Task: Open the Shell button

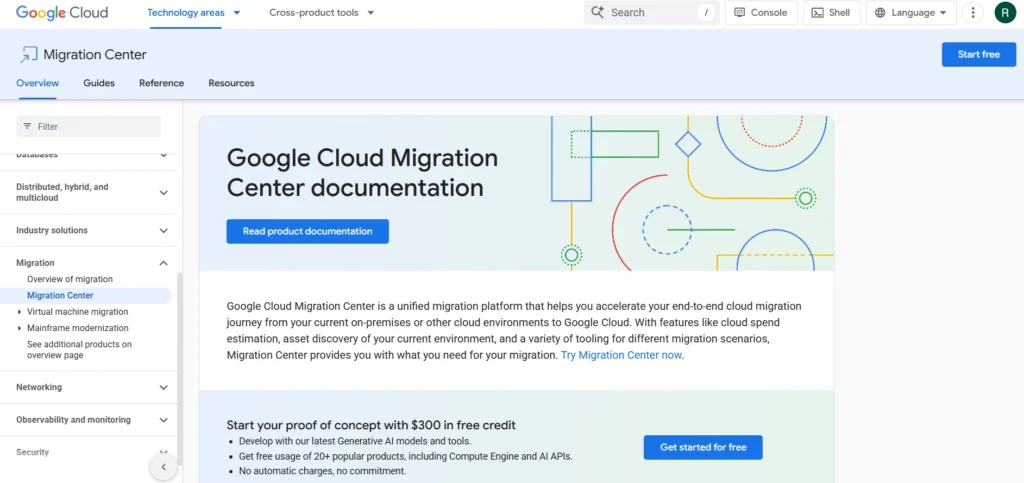Action: (831, 12)
